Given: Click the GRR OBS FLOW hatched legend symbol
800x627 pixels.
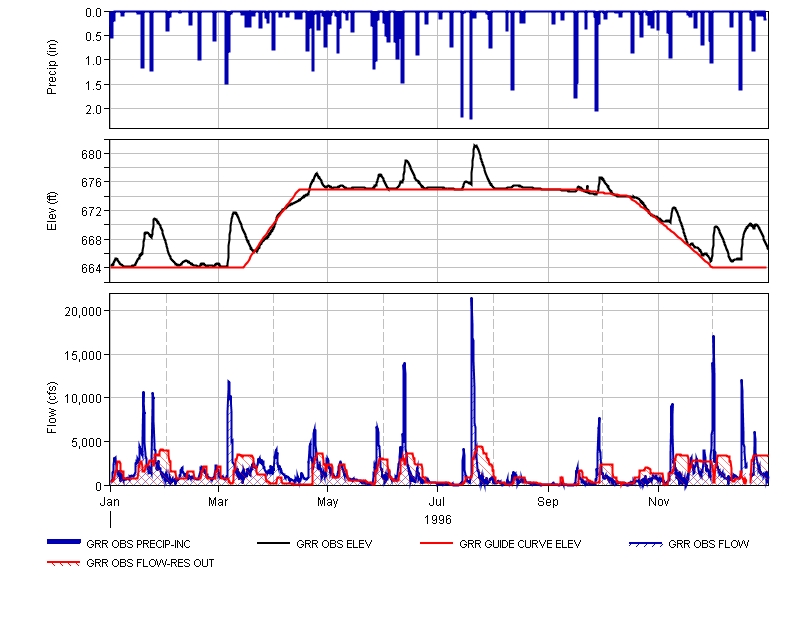Looking at the screenshot, I should click(646, 544).
